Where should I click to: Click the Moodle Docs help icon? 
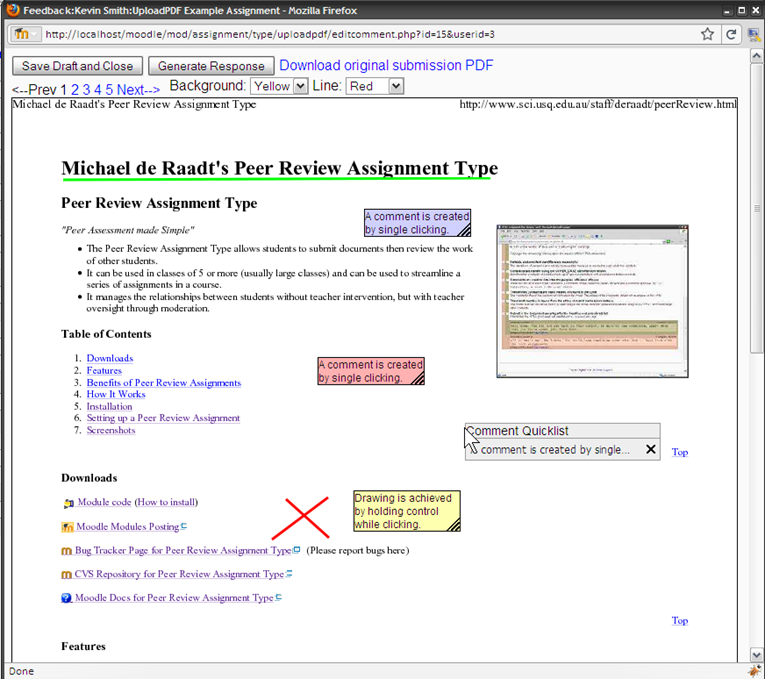point(67,599)
